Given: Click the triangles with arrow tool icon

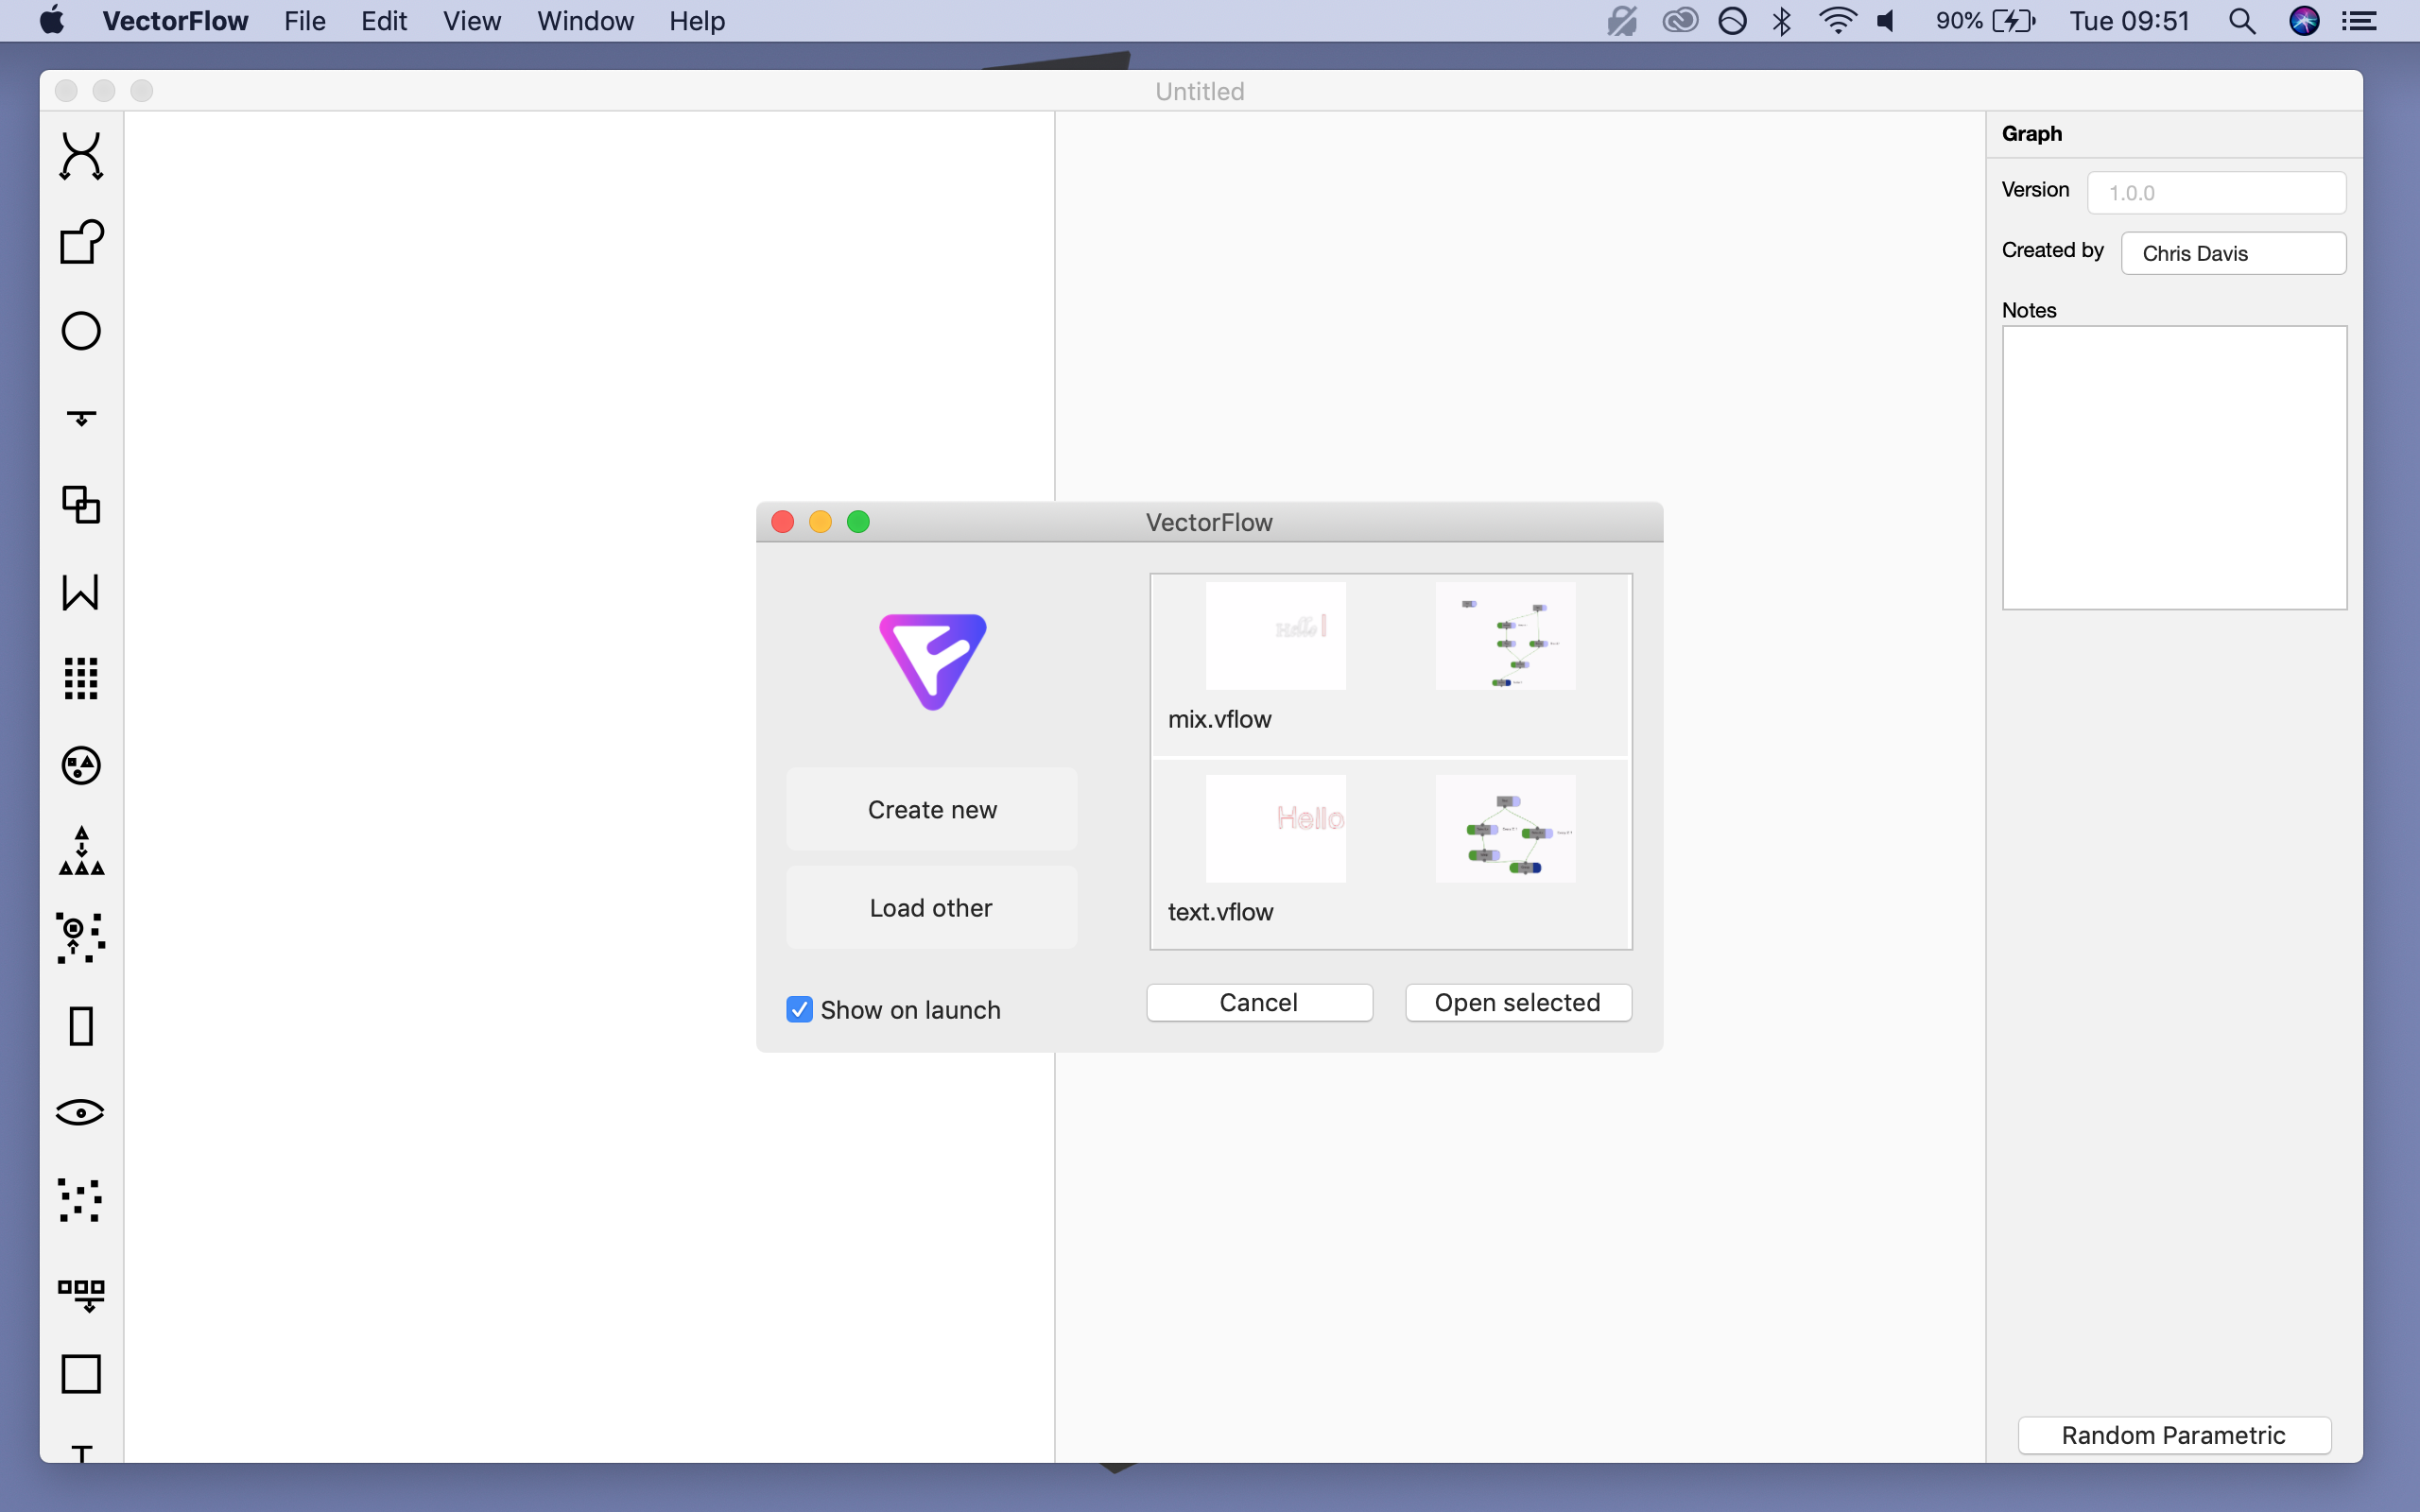Looking at the screenshot, I should [81, 851].
